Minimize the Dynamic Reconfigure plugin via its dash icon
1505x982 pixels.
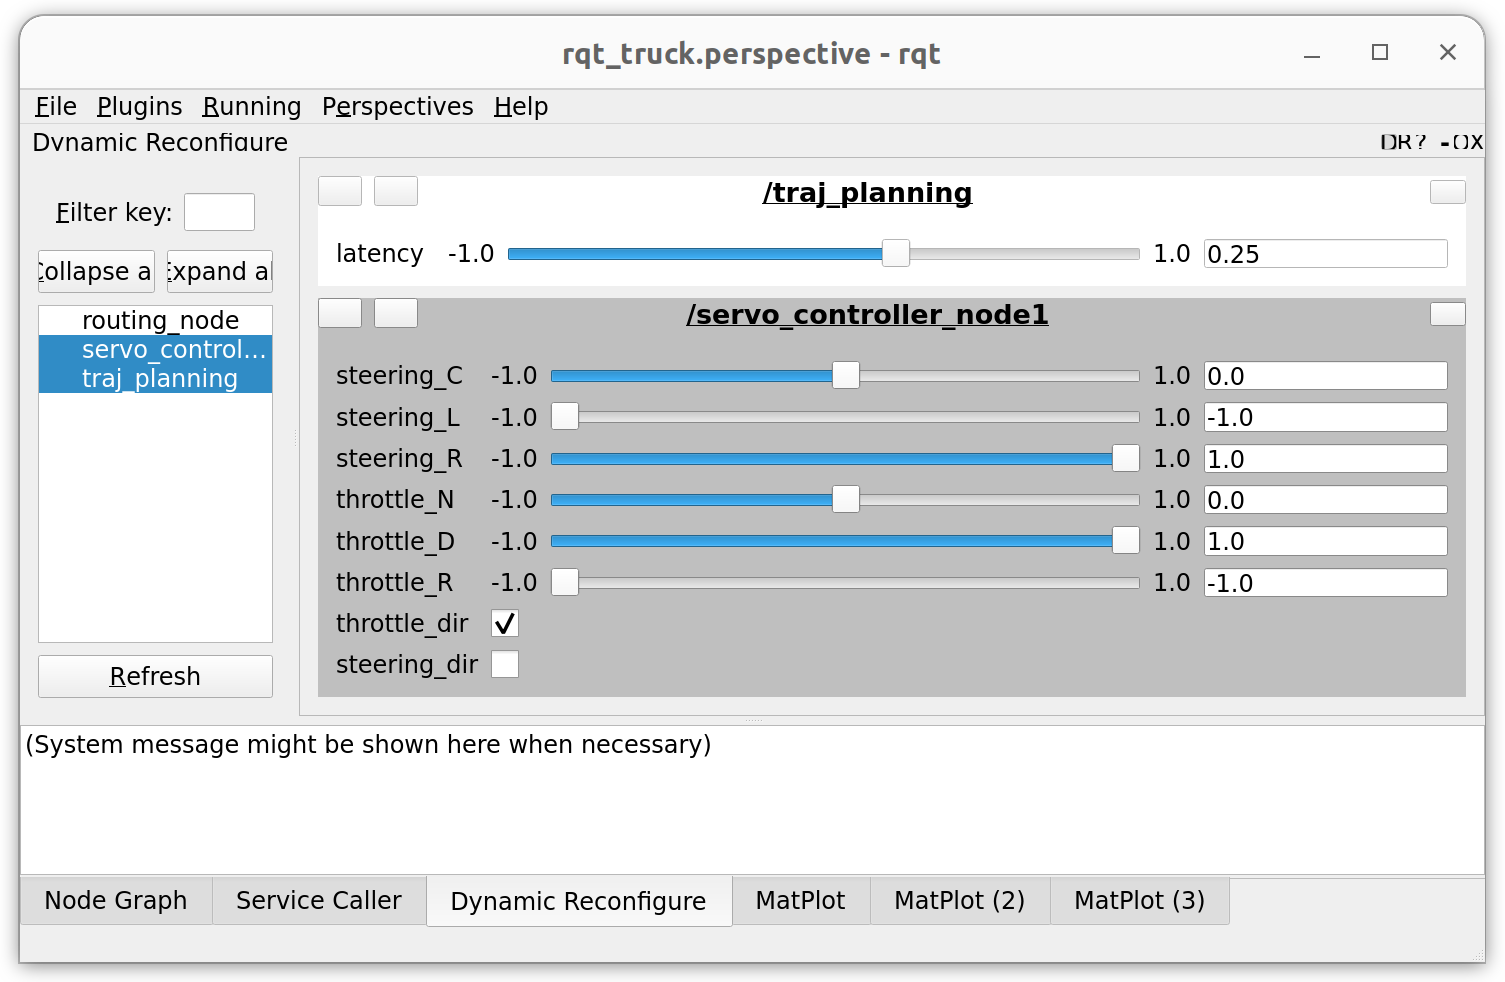pos(1444,142)
